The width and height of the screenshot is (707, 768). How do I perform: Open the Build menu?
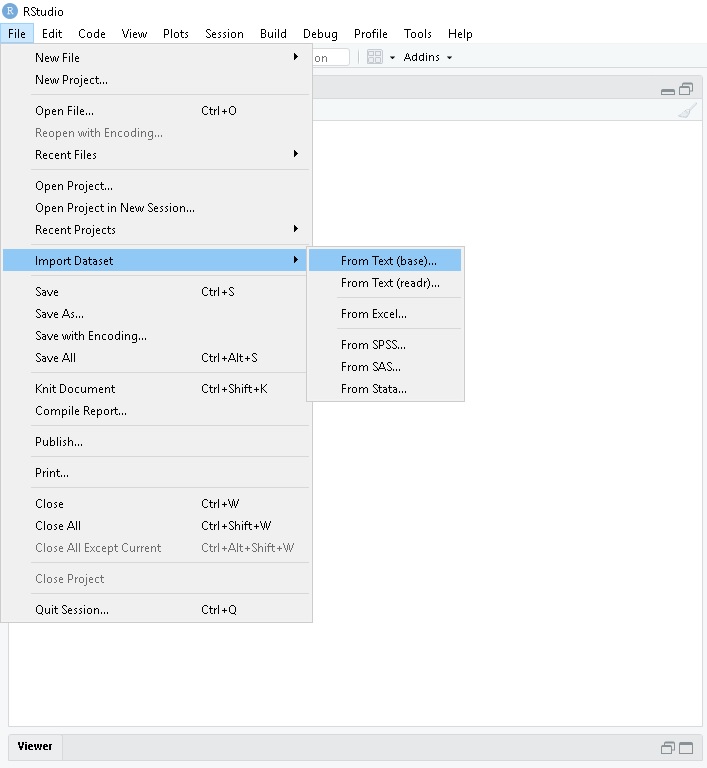pos(273,34)
